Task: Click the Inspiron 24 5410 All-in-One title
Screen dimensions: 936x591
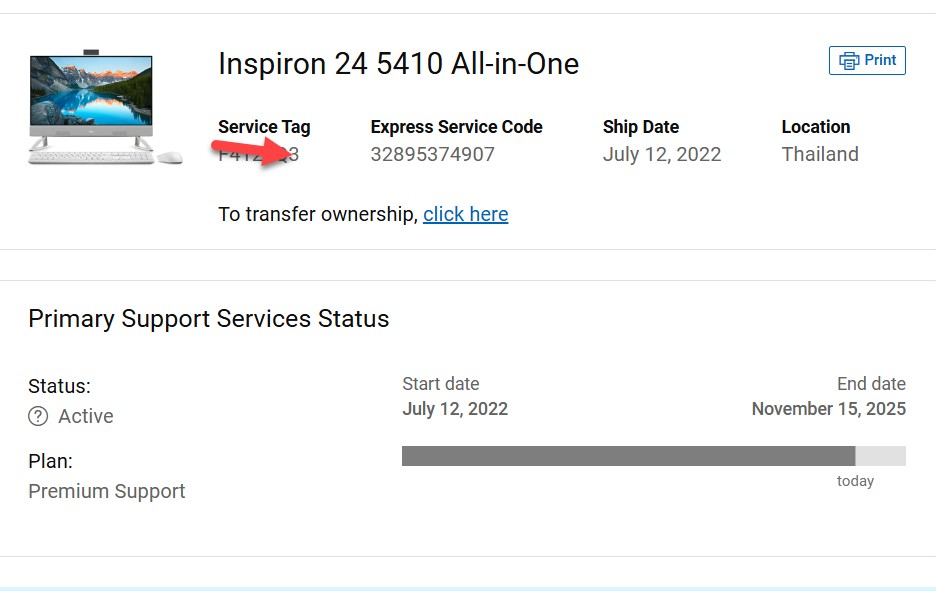Action: point(399,64)
